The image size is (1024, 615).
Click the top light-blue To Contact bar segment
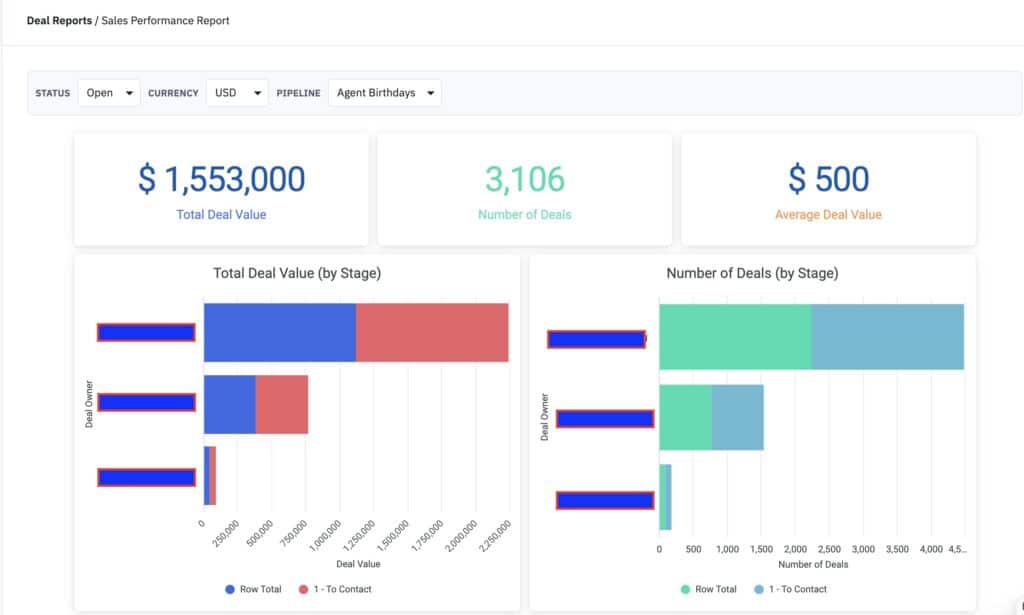(x=888, y=337)
